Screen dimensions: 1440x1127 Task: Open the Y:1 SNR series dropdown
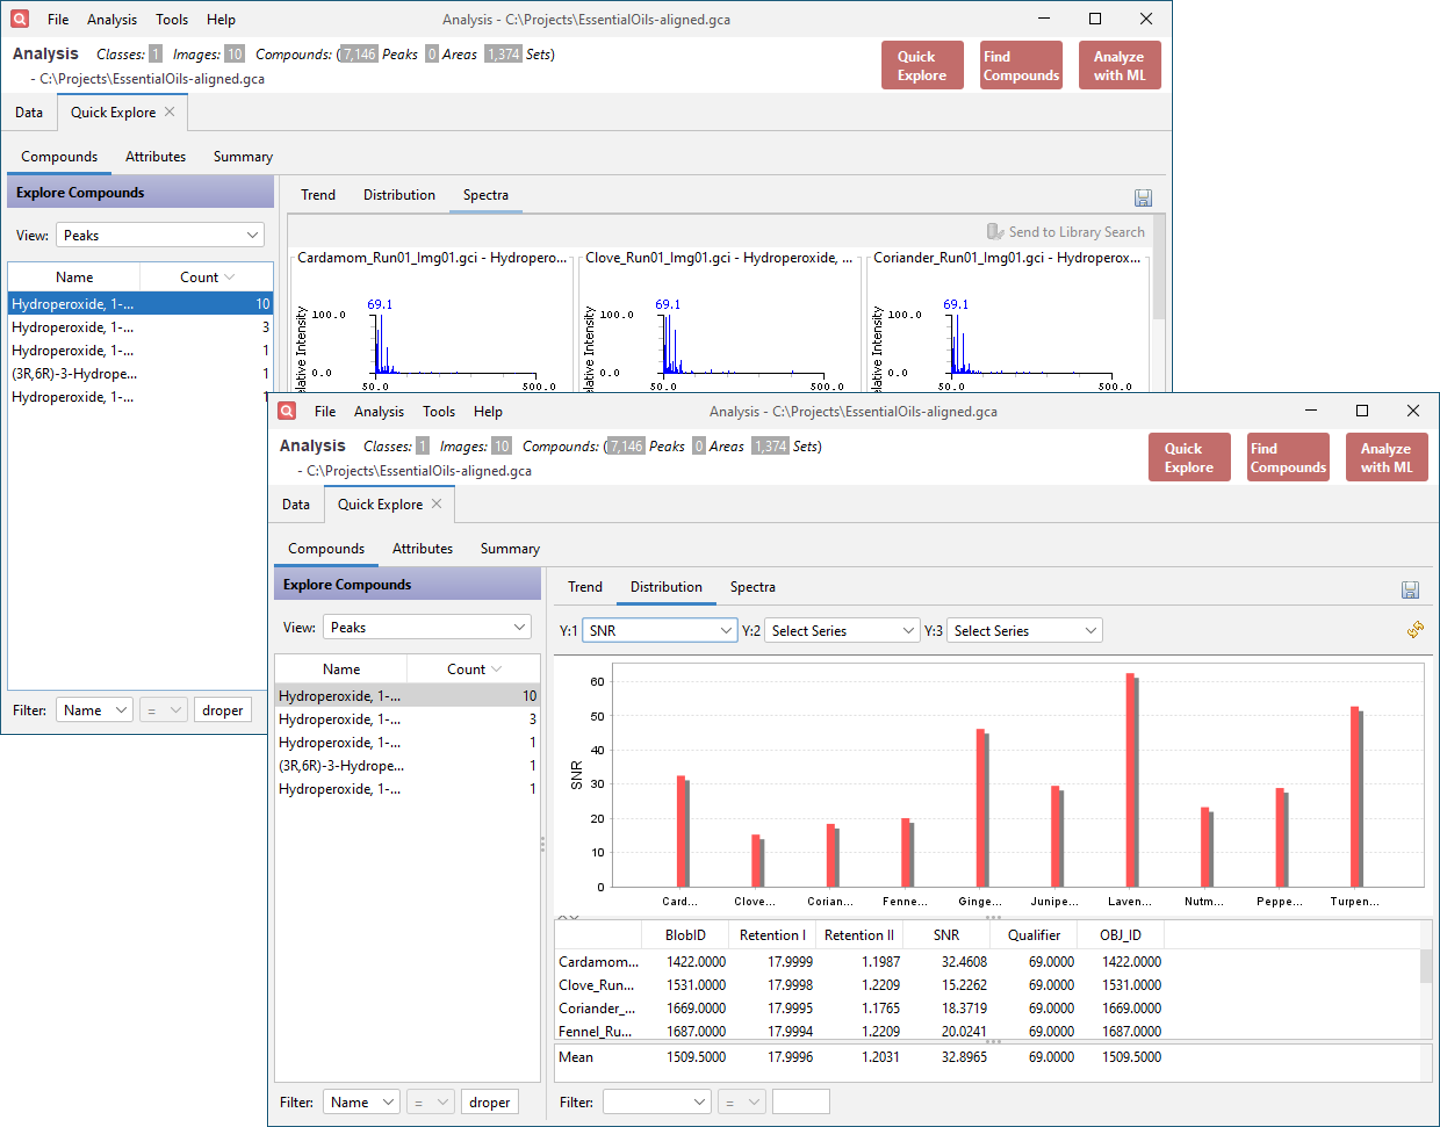tap(660, 630)
